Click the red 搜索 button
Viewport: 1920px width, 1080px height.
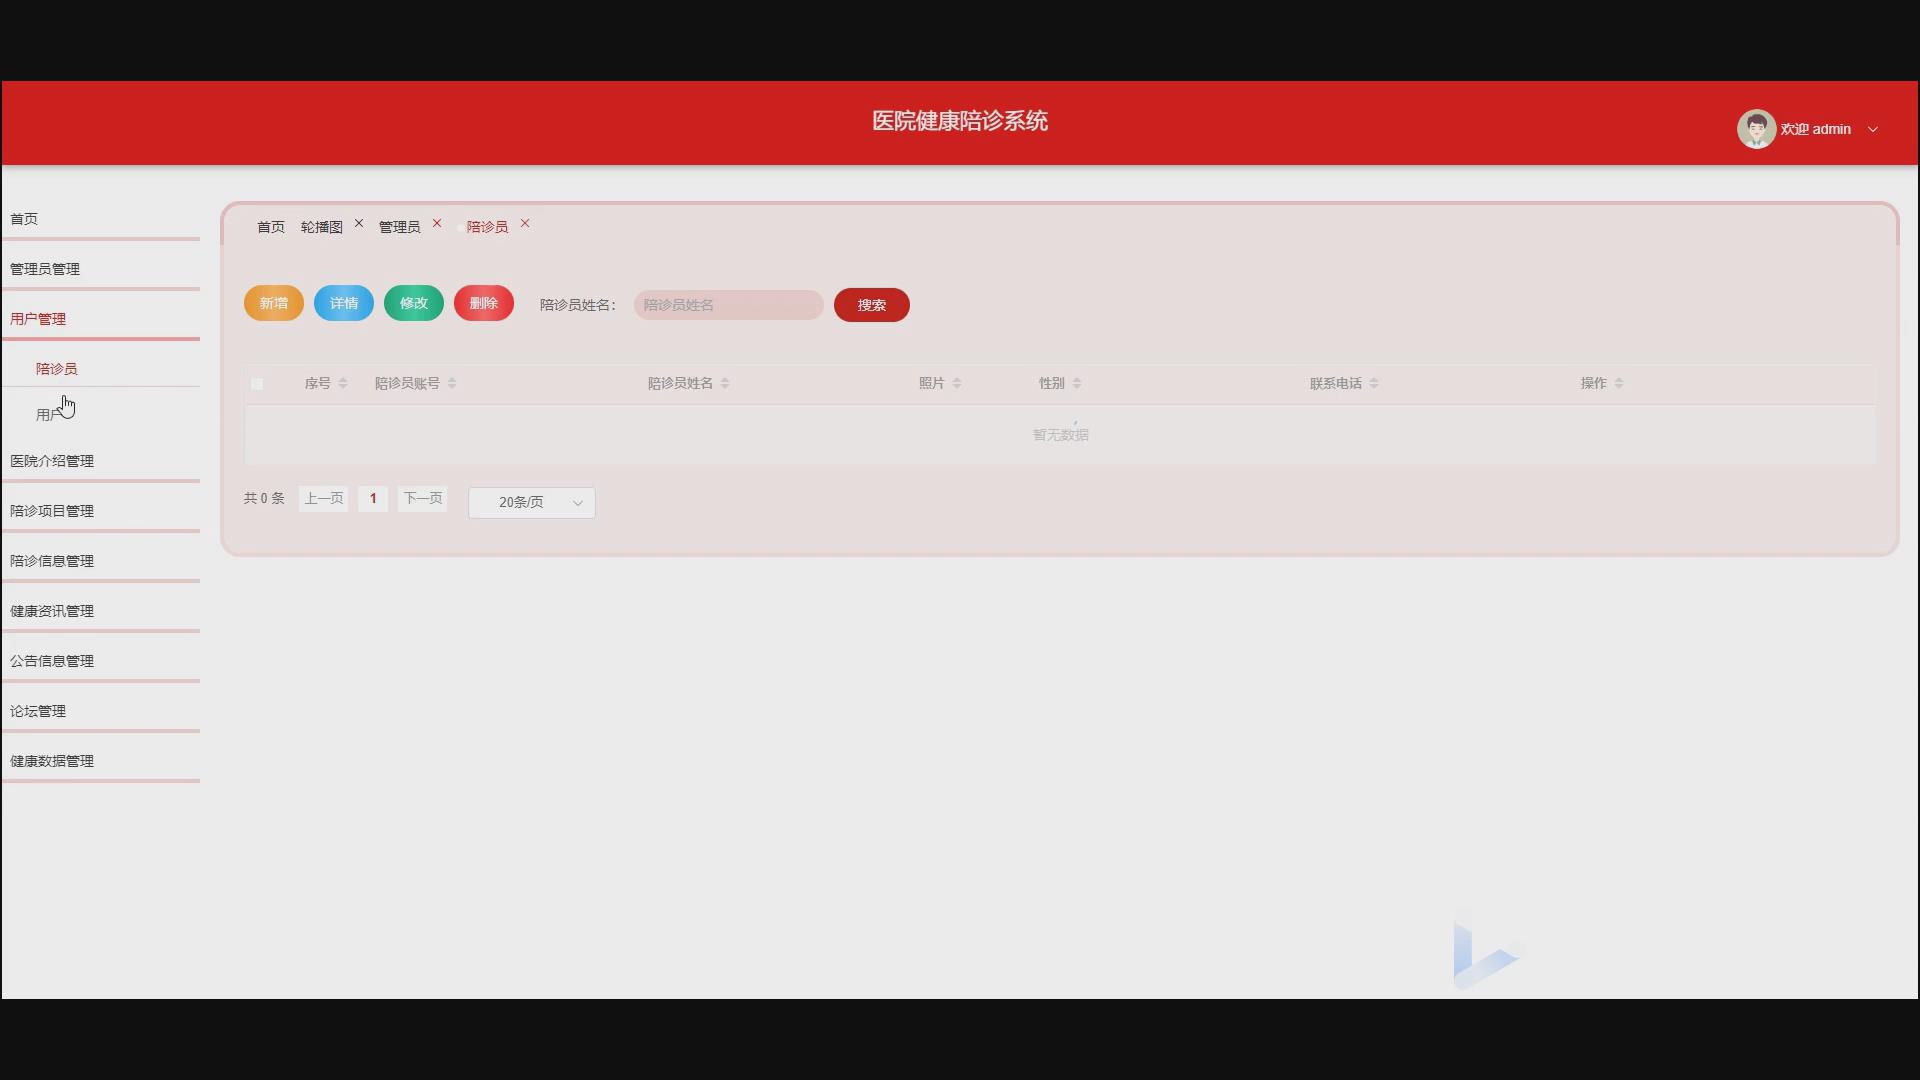(871, 305)
